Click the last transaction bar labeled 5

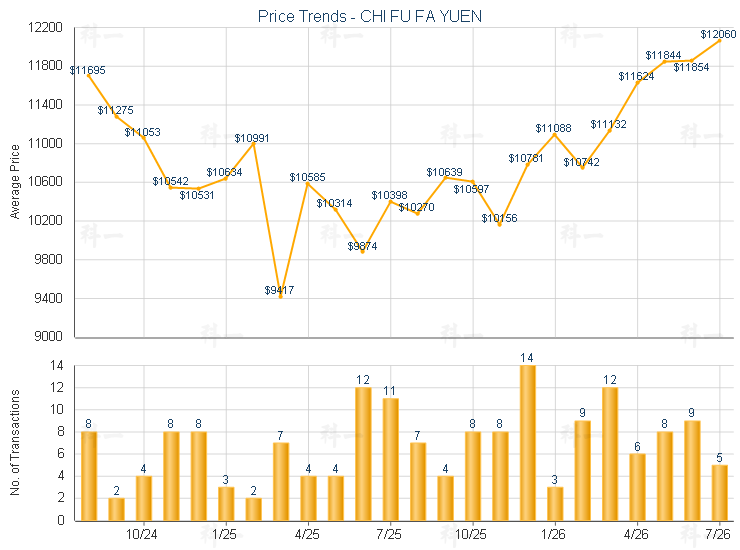click(720, 493)
